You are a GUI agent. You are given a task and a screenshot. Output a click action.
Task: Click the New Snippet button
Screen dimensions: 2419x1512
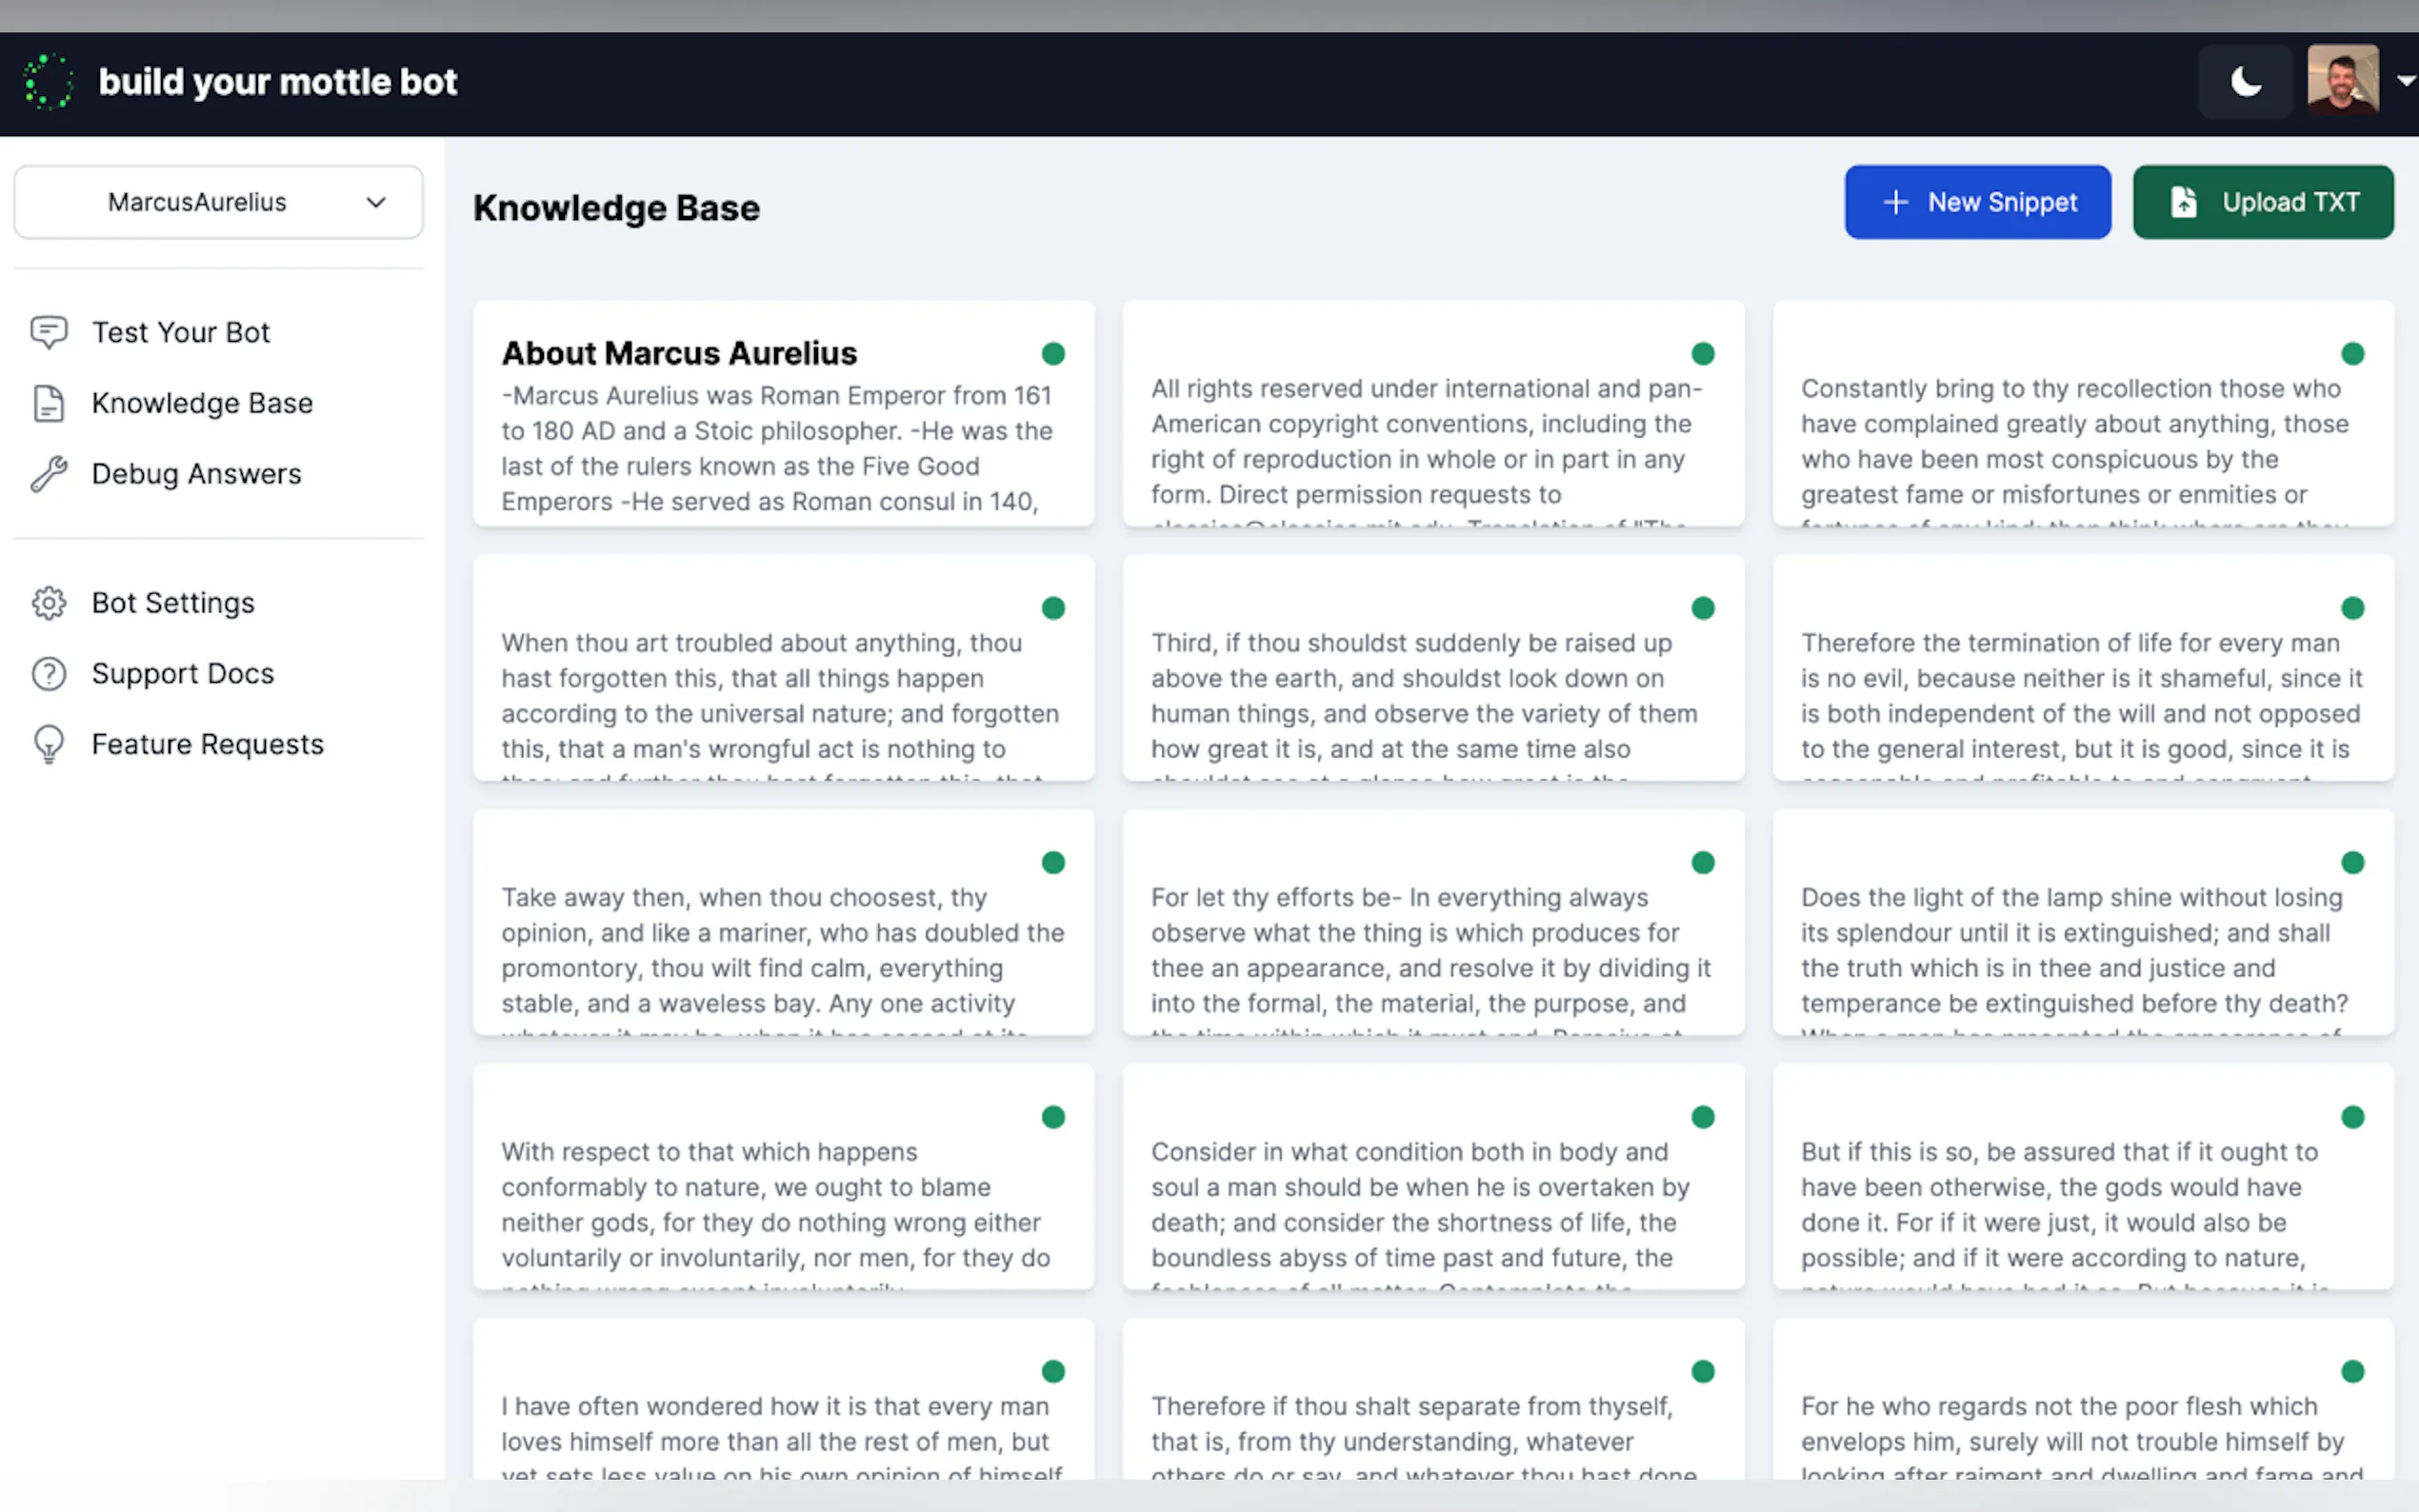[x=1978, y=202]
